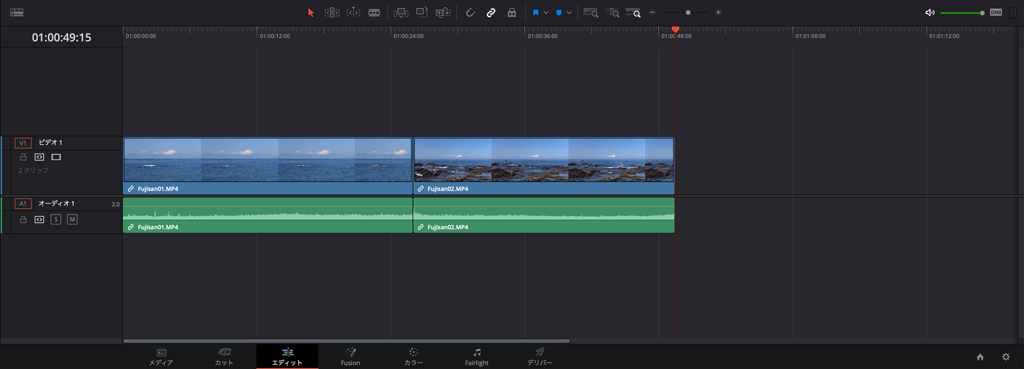
Task: Click the minus zoom out button
Action: point(652,12)
